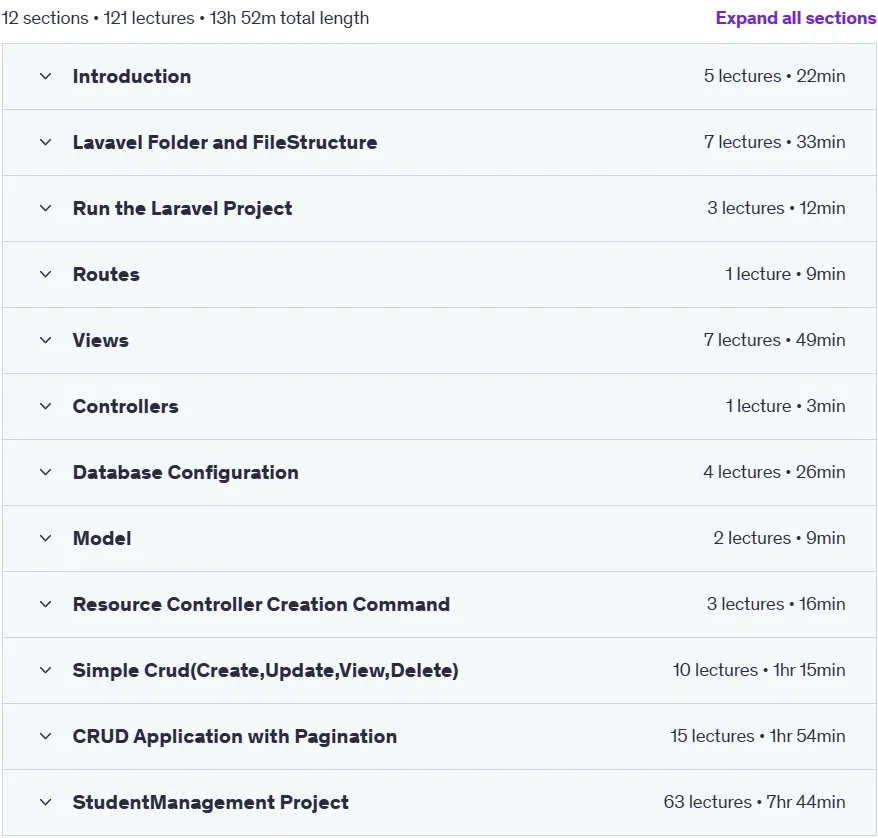Select the Resource Controller Creation Command title
Image resolution: width=878 pixels, height=838 pixels.
pos(261,605)
